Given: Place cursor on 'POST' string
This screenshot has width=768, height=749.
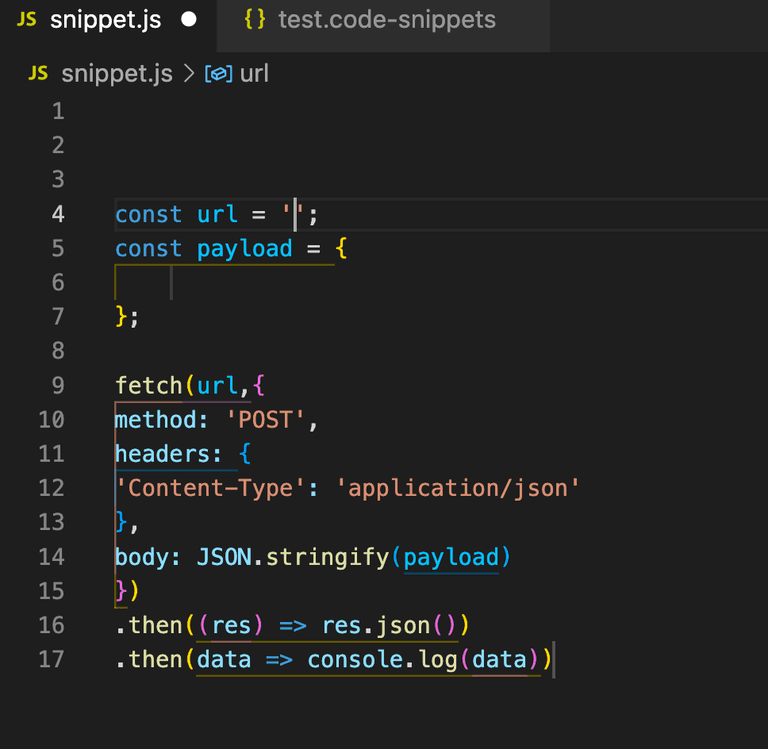Looking at the screenshot, I should pos(265,420).
